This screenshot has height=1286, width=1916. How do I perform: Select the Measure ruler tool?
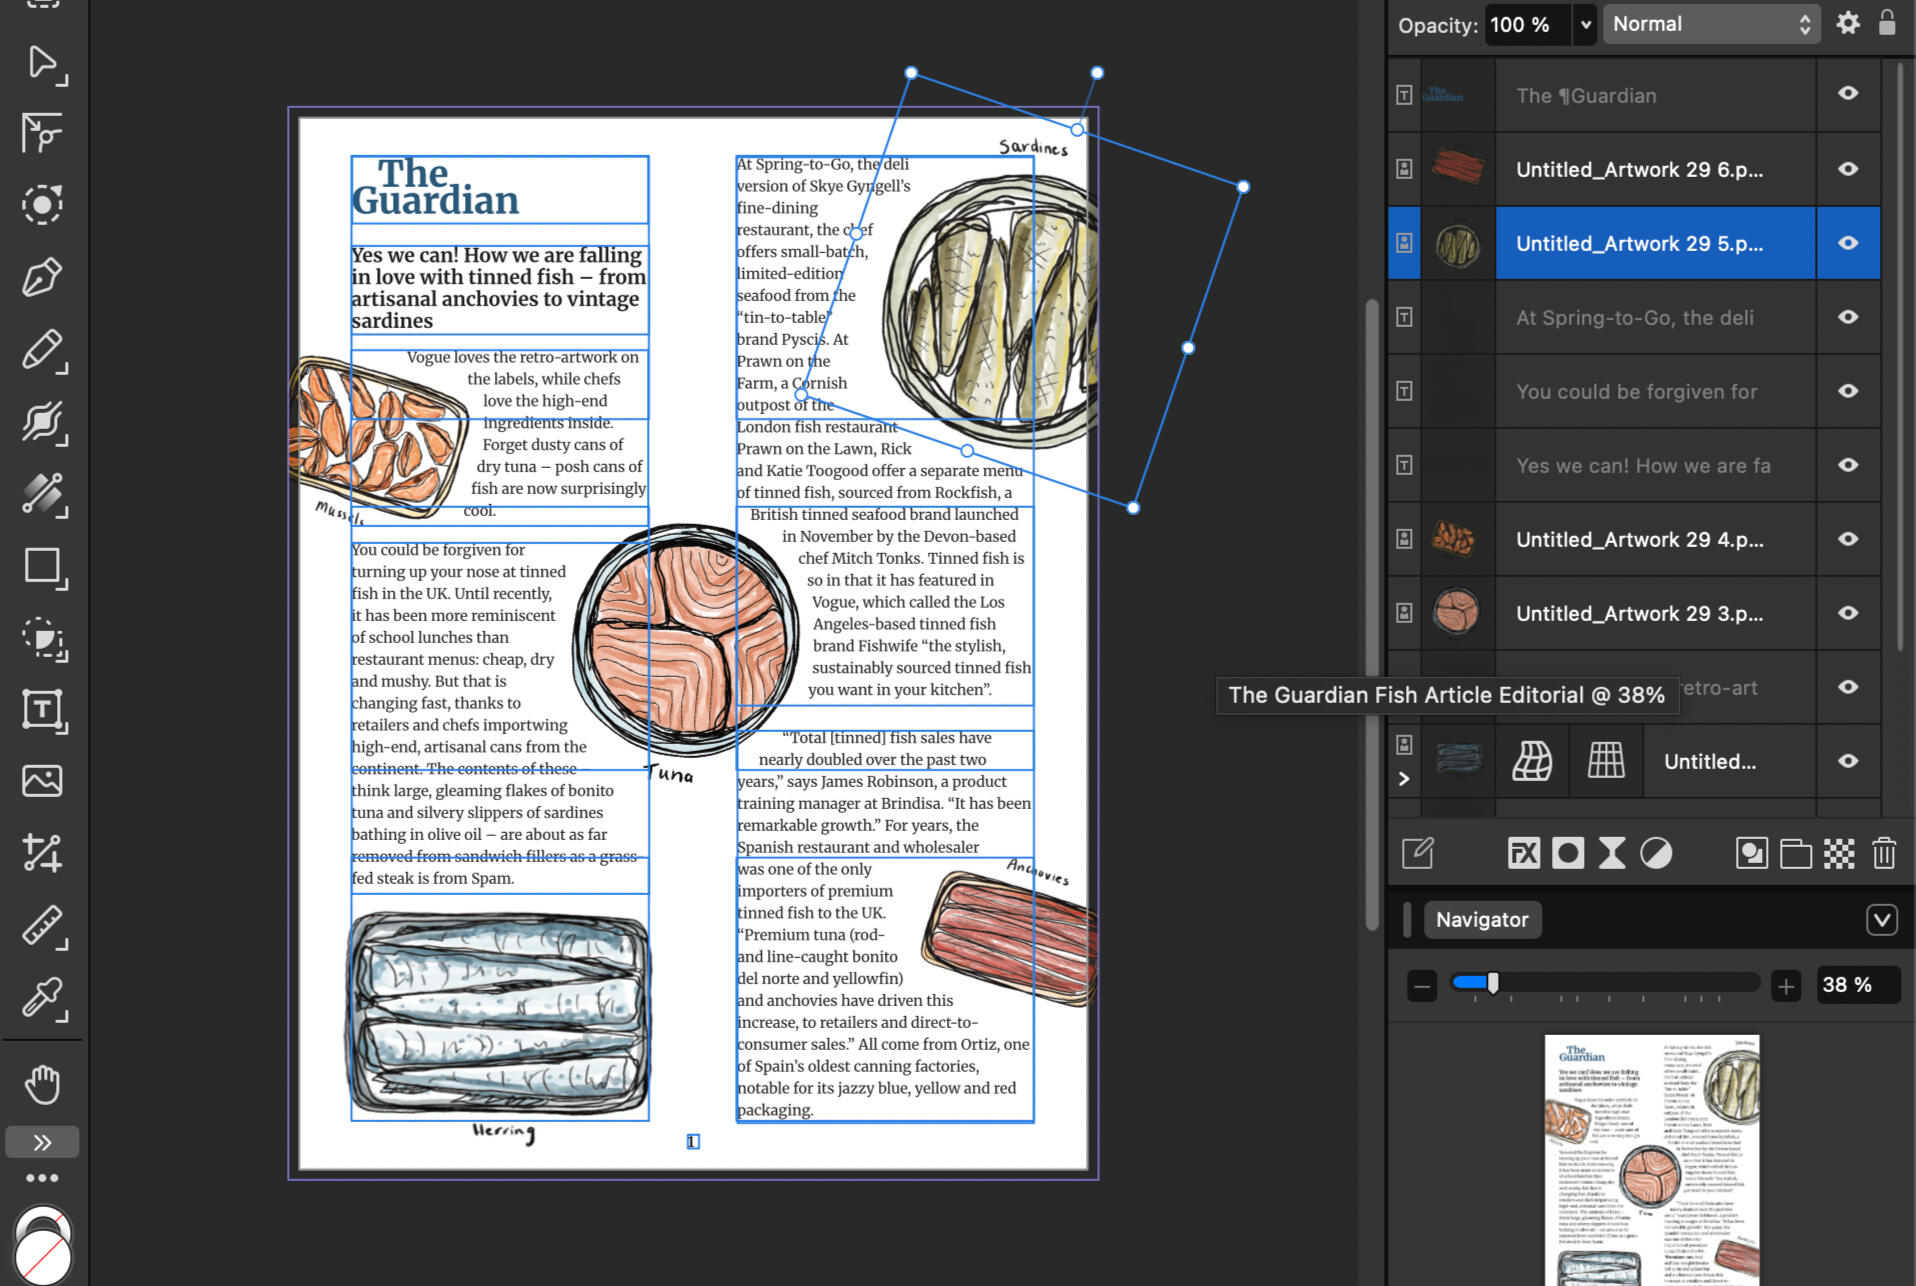click(43, 926)
